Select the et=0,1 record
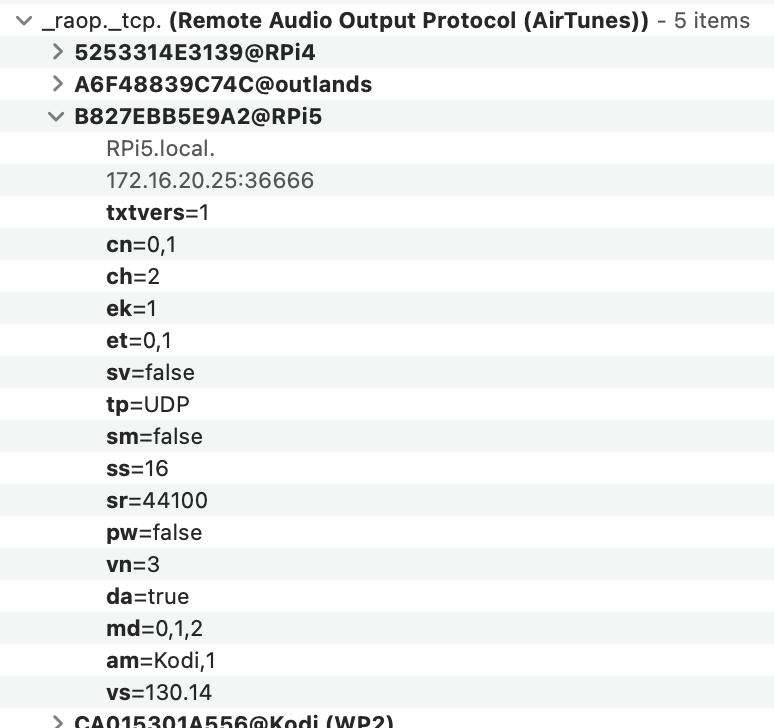 (x=387, y=340)
